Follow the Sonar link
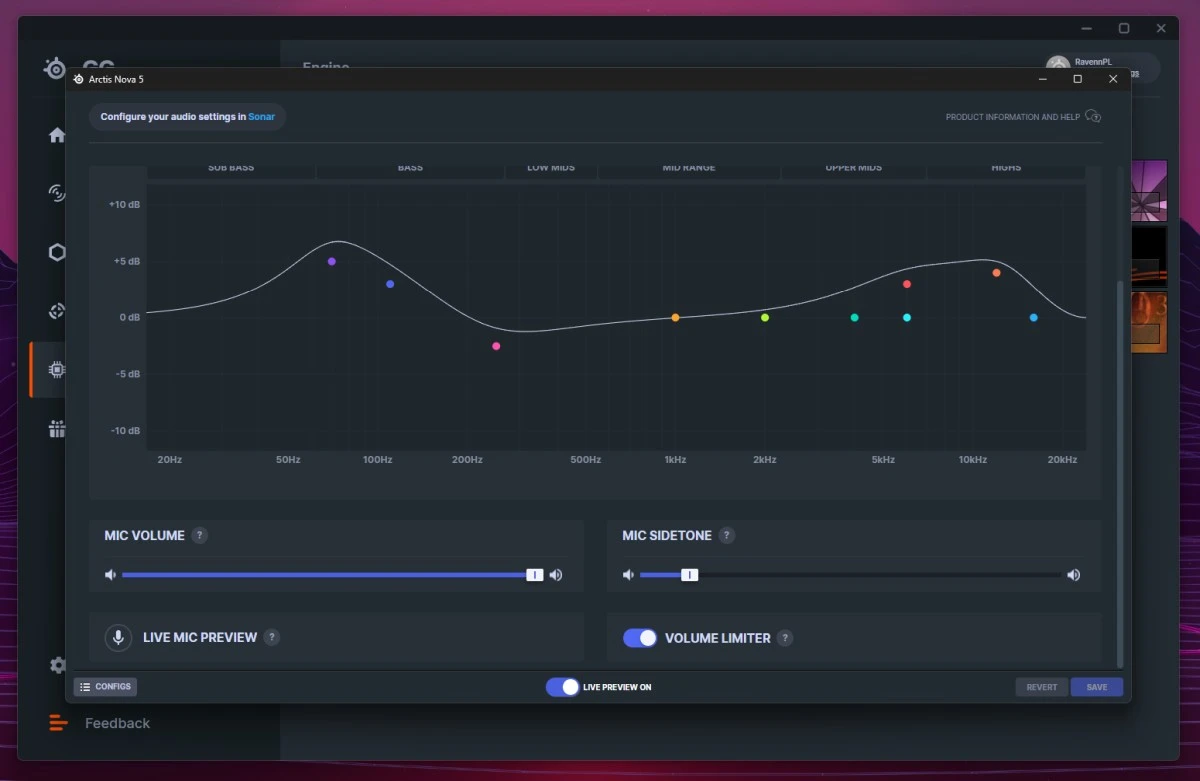 261,117
